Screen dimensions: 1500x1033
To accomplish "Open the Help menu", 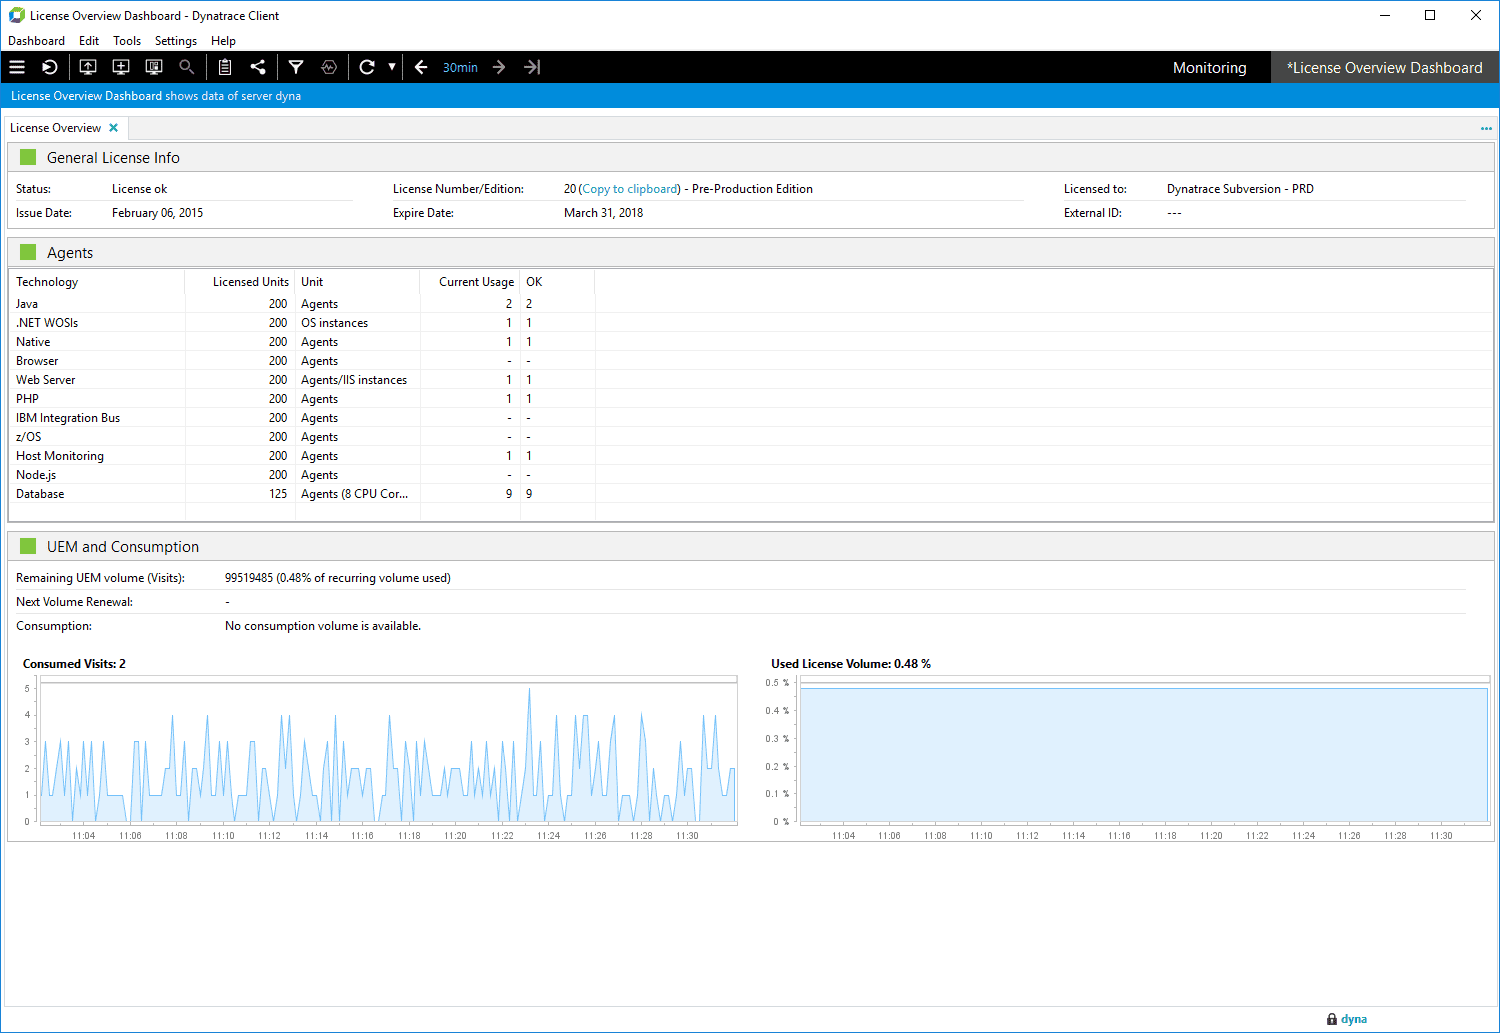I will [223, 41].
